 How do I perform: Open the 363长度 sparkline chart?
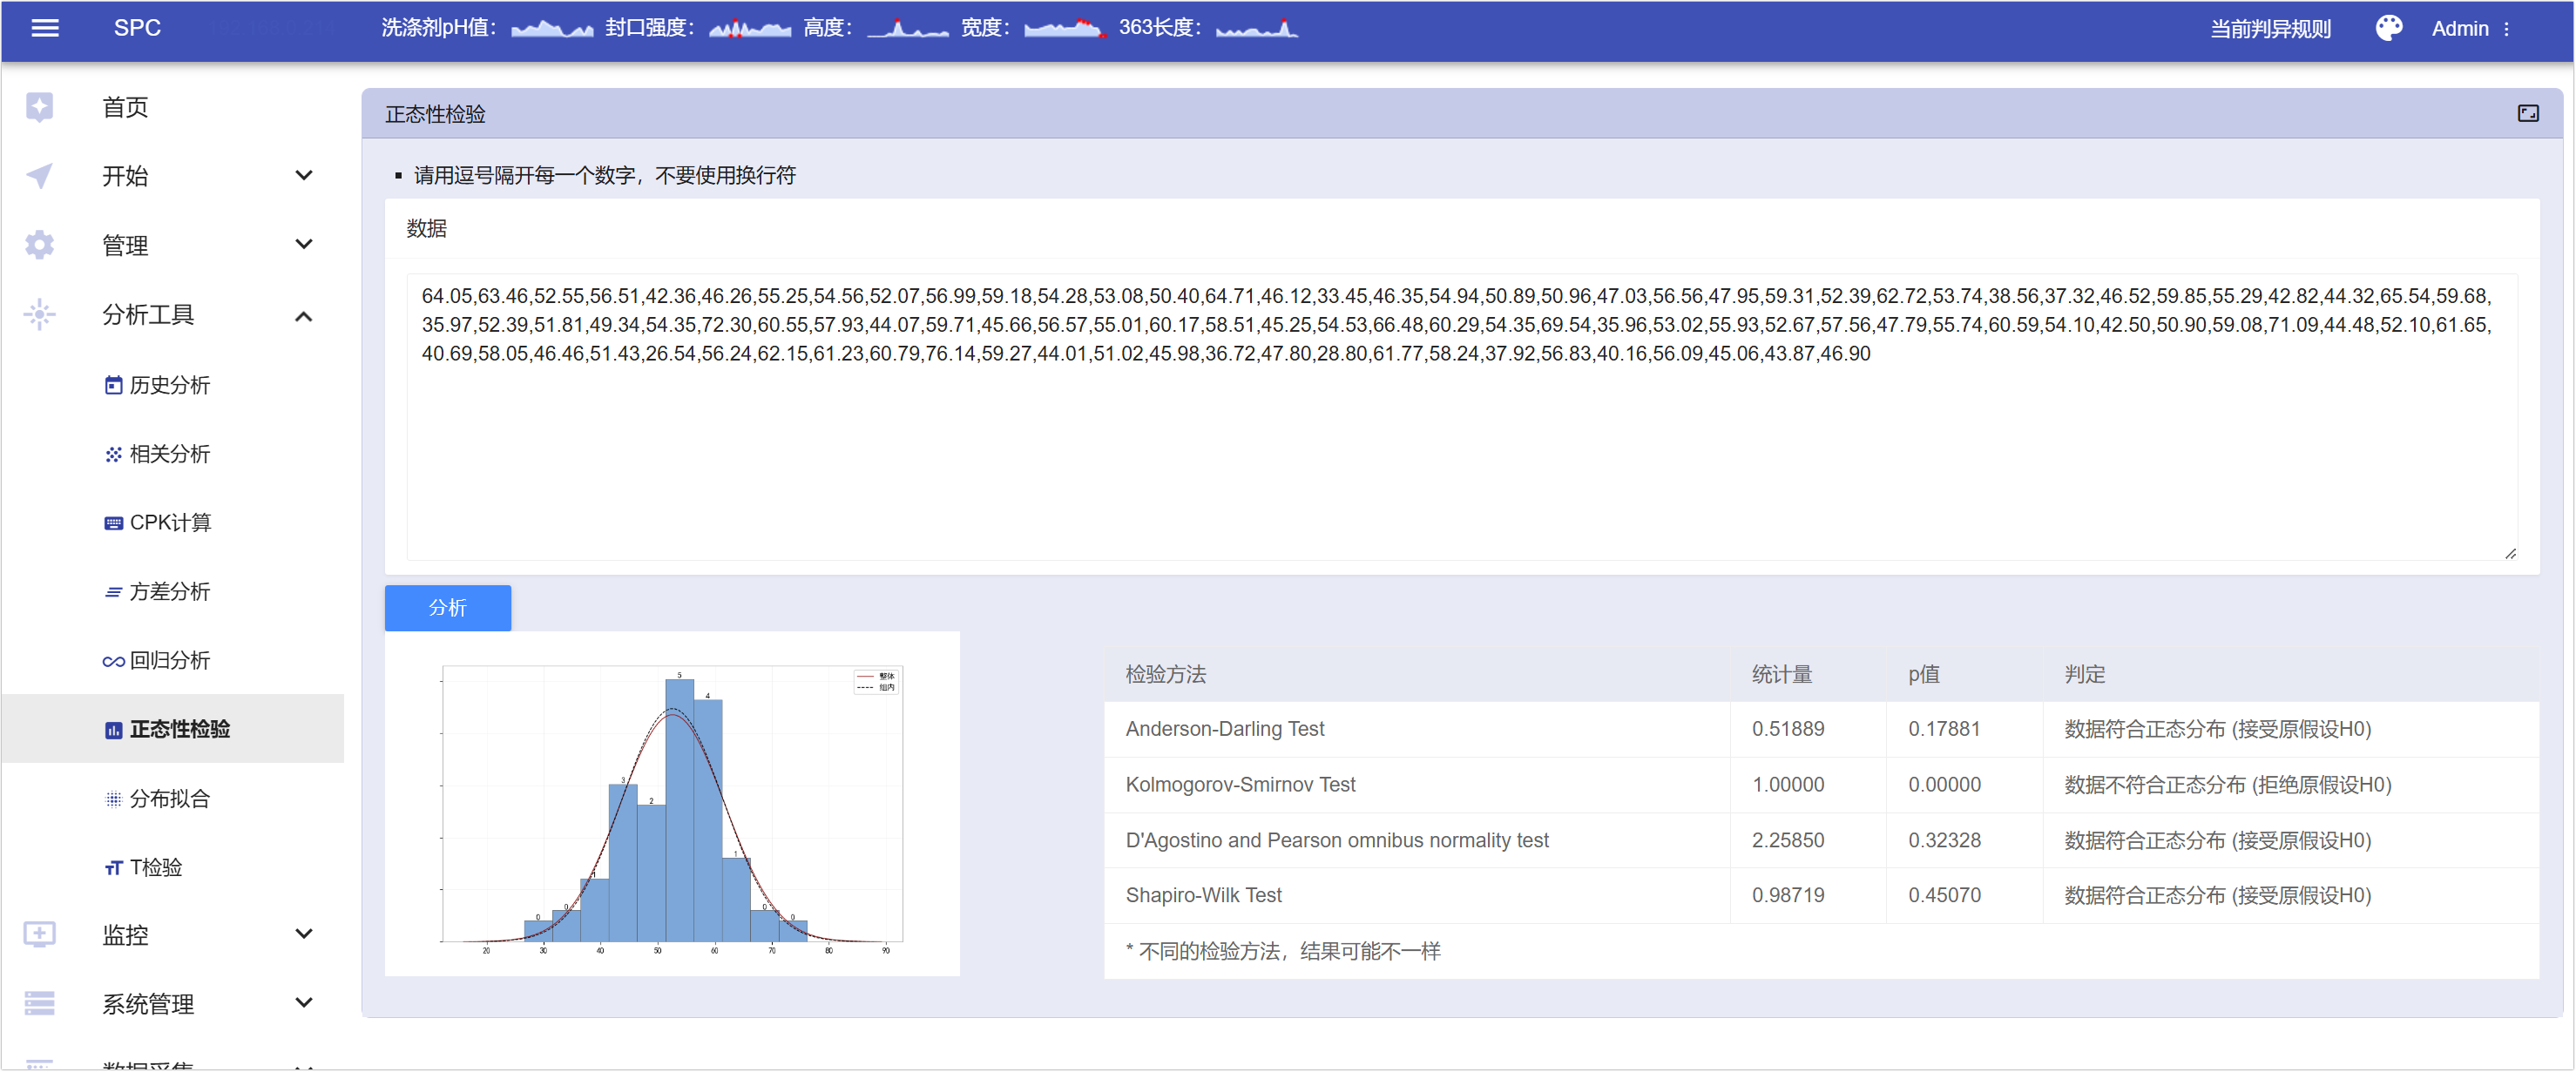click(x=1257, y=28)
